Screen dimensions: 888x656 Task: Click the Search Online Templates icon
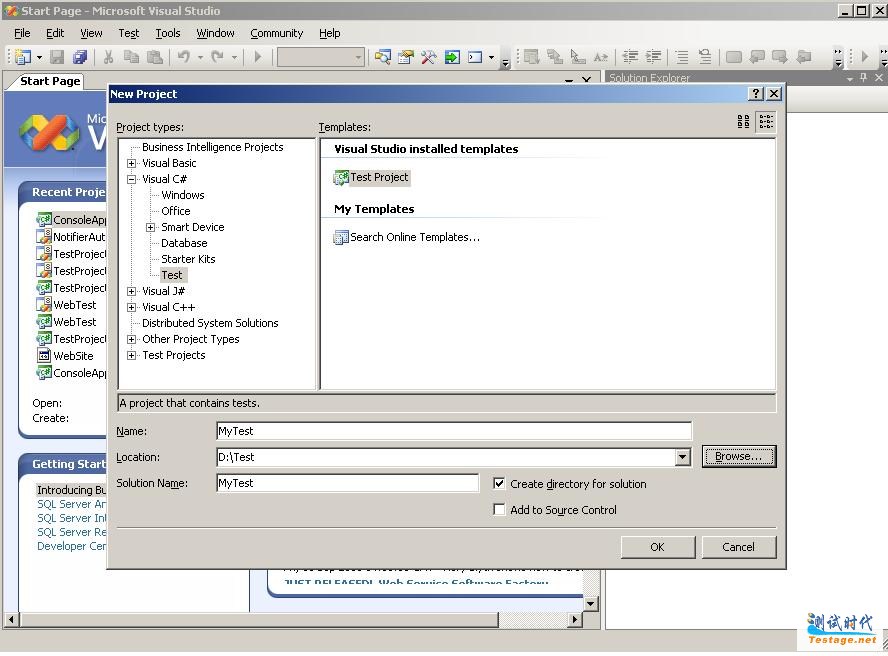coord(341,238)
